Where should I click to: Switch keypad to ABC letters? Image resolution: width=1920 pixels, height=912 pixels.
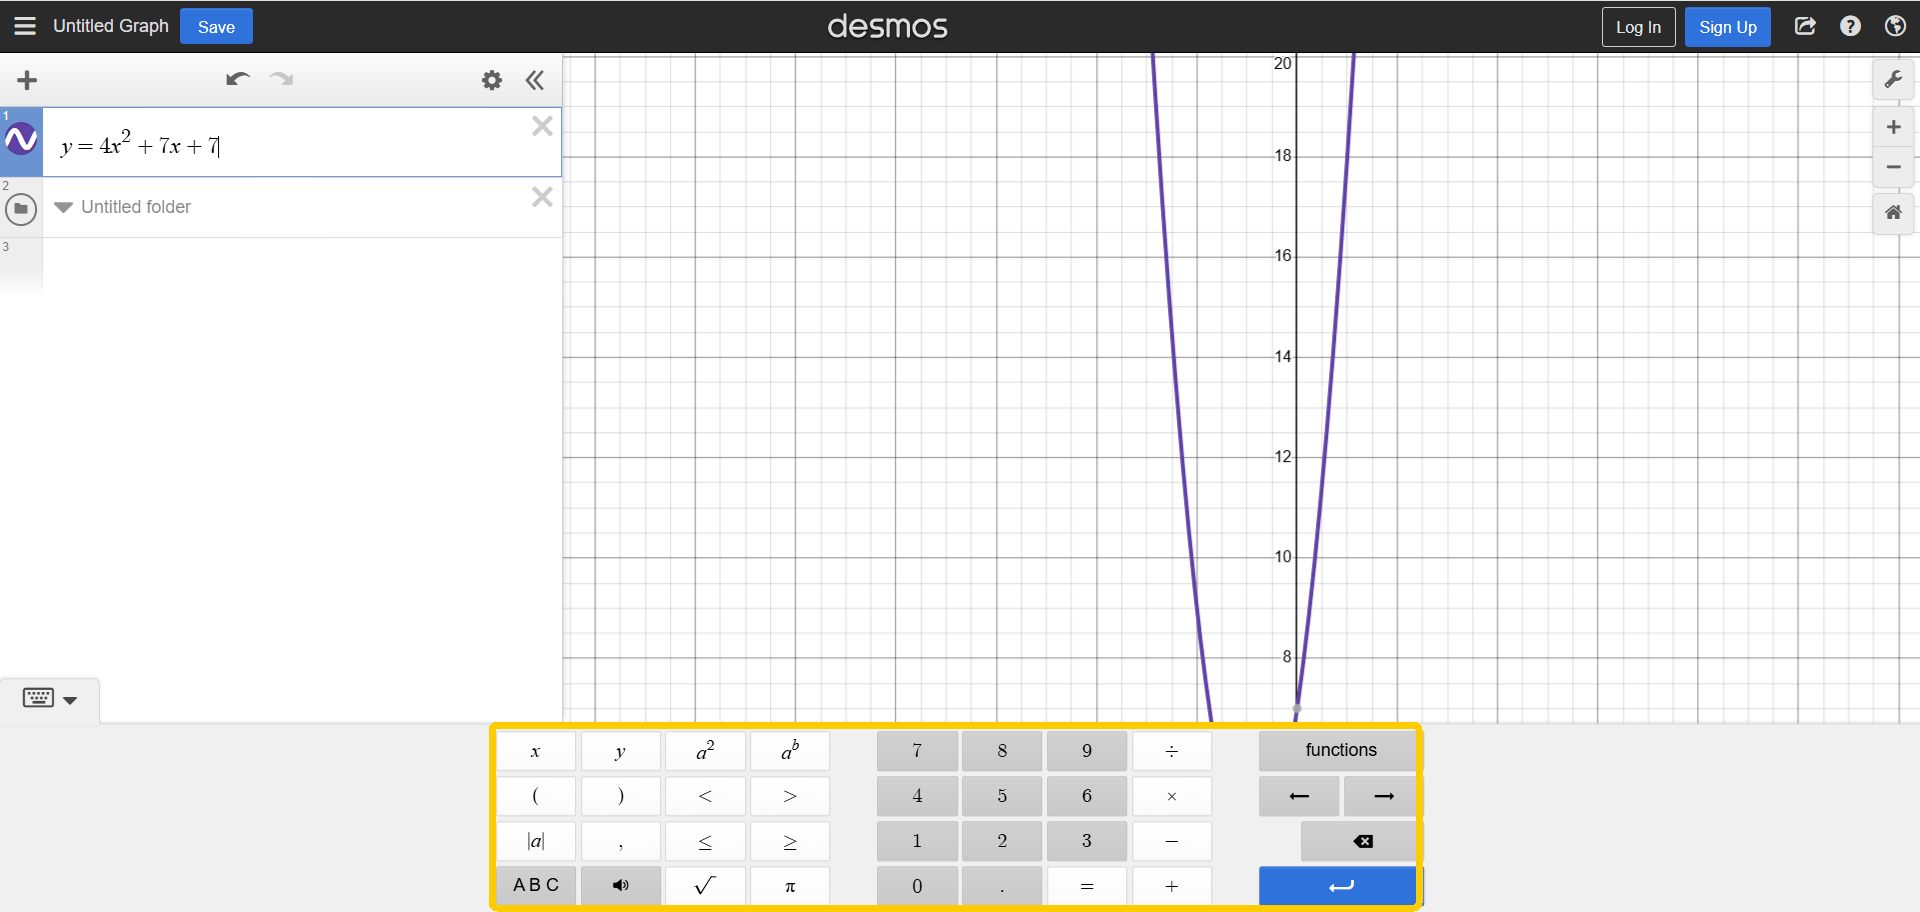coord(535,886)
